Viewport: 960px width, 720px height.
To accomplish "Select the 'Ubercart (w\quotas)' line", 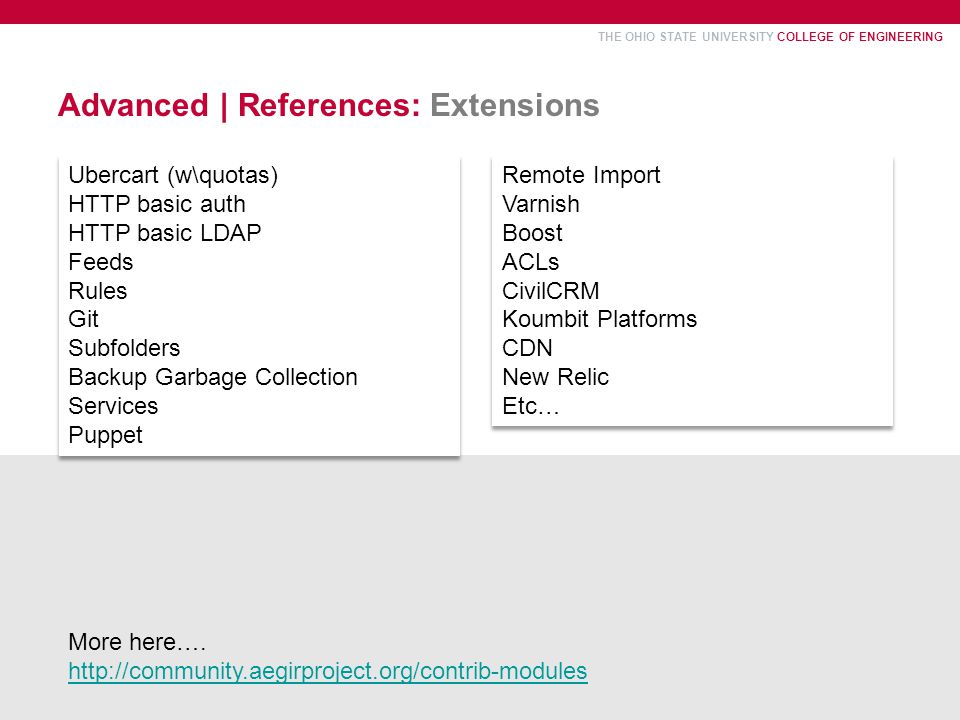I will click(173, 176).
